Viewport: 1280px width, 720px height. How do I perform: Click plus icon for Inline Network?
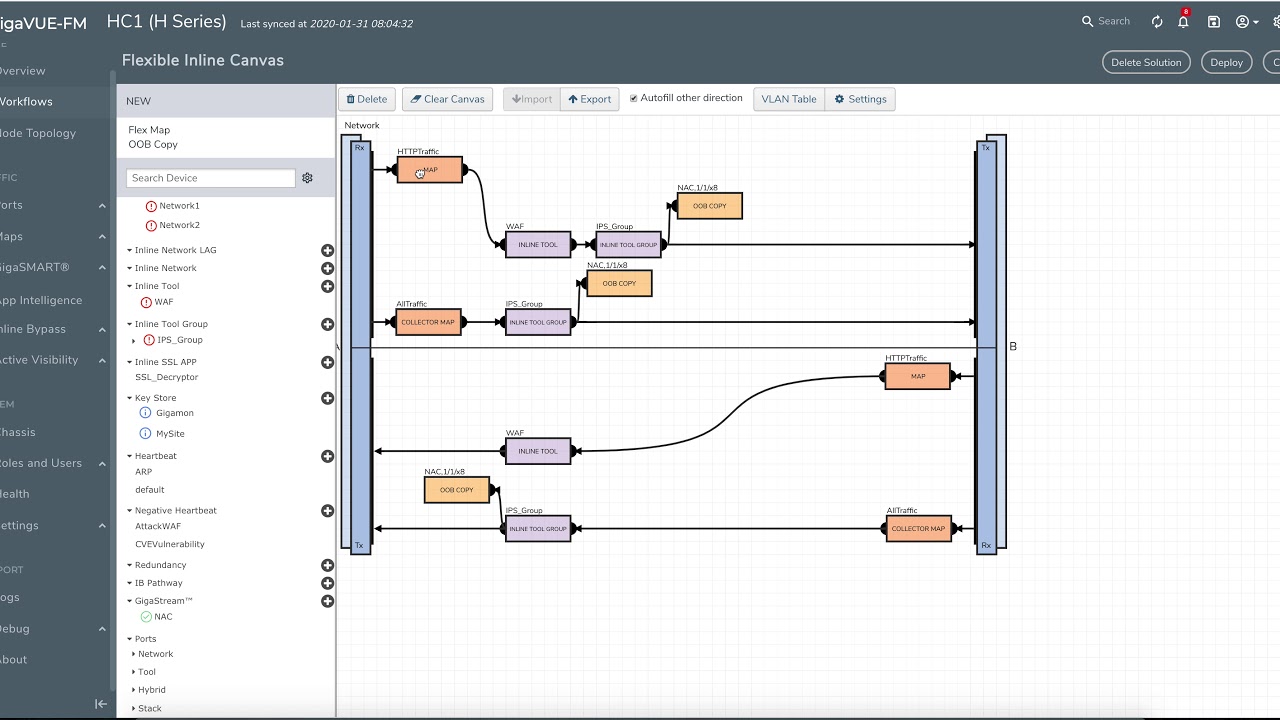327,268
